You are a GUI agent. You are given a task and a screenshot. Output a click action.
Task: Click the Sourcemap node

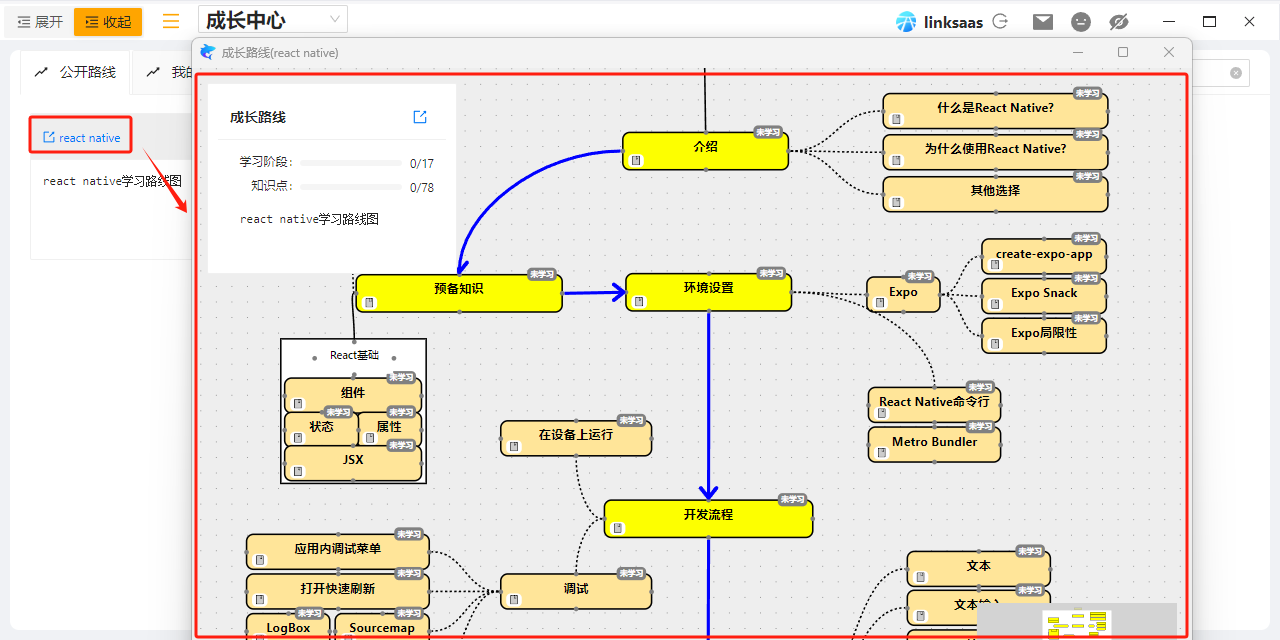[382, 627]
